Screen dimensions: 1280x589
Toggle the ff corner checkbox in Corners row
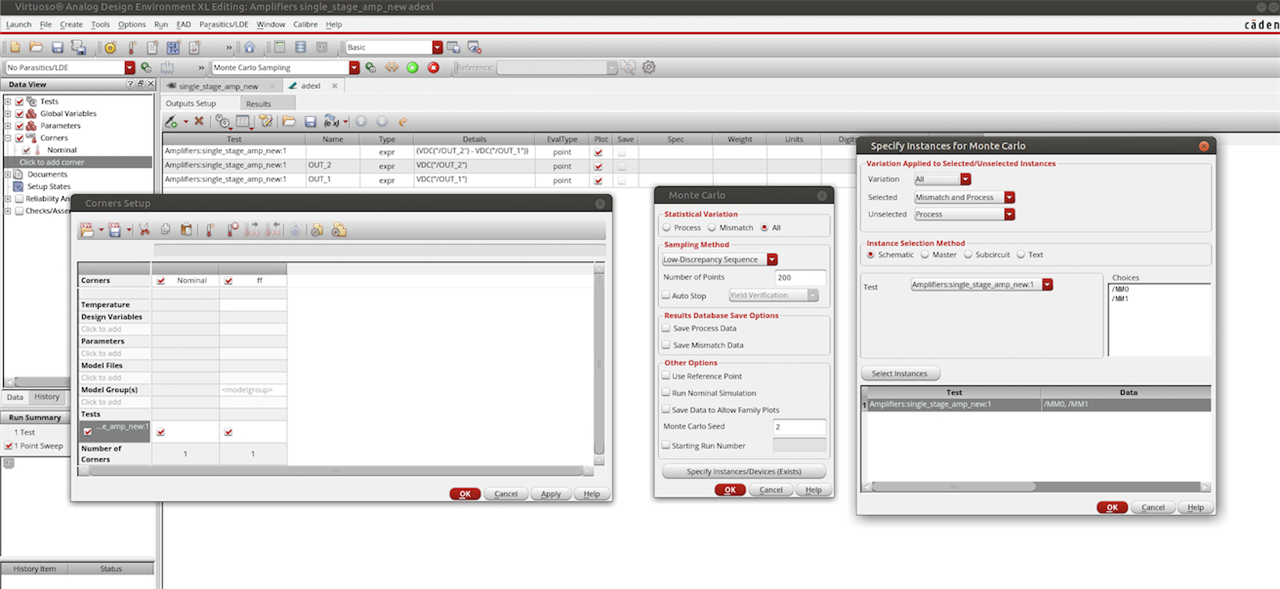[230, 281]
